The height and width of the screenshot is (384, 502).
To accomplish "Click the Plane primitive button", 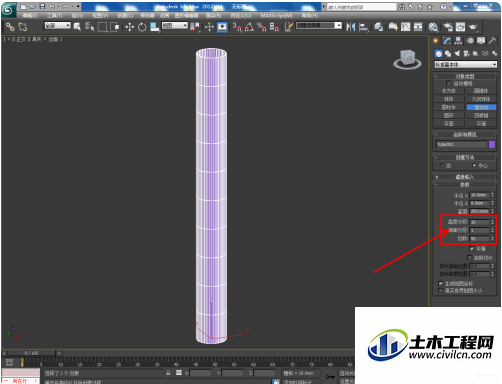I will click(481, 123).
